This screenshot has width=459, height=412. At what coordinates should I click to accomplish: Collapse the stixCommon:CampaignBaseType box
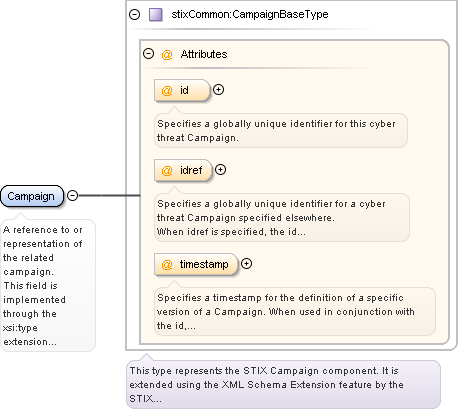(135, 14)
